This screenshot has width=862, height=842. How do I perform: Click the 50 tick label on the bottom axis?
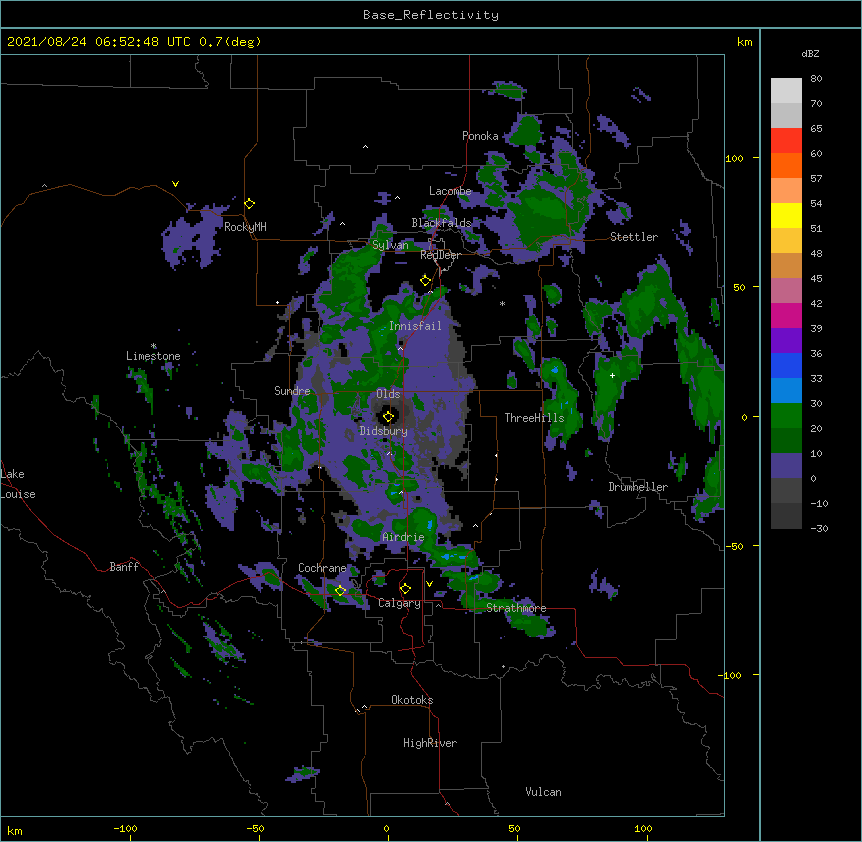coord(514,828)
